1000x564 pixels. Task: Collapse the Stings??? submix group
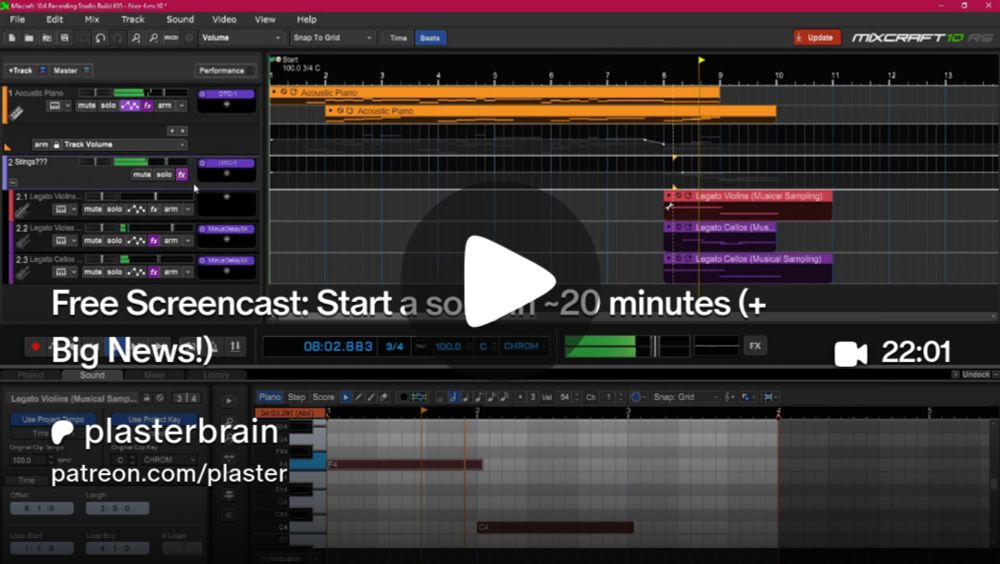tap(13, 182)
